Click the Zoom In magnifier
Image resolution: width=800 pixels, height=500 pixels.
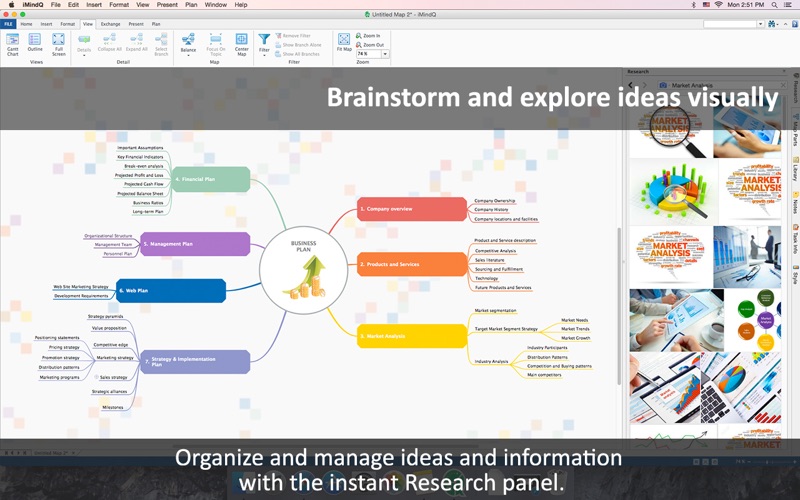tap(359, 36)
